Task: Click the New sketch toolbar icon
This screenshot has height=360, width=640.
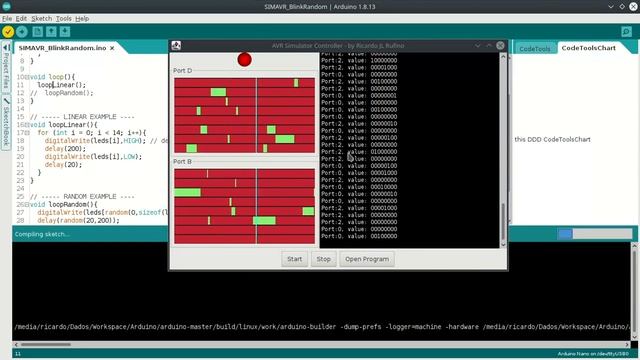Action: coord(38,32)
